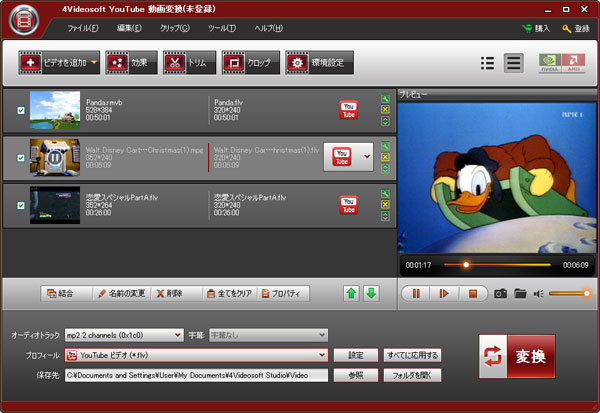The height and width of the screenshot is (413, 600).
Task: Click green settings icon on 恋愛スペシャル row
Action: 385,194
